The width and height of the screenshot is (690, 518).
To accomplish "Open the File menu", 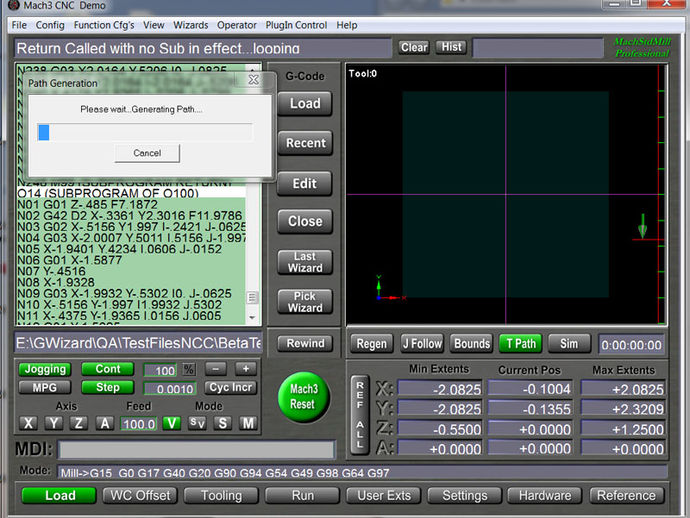I will (19, 25).
